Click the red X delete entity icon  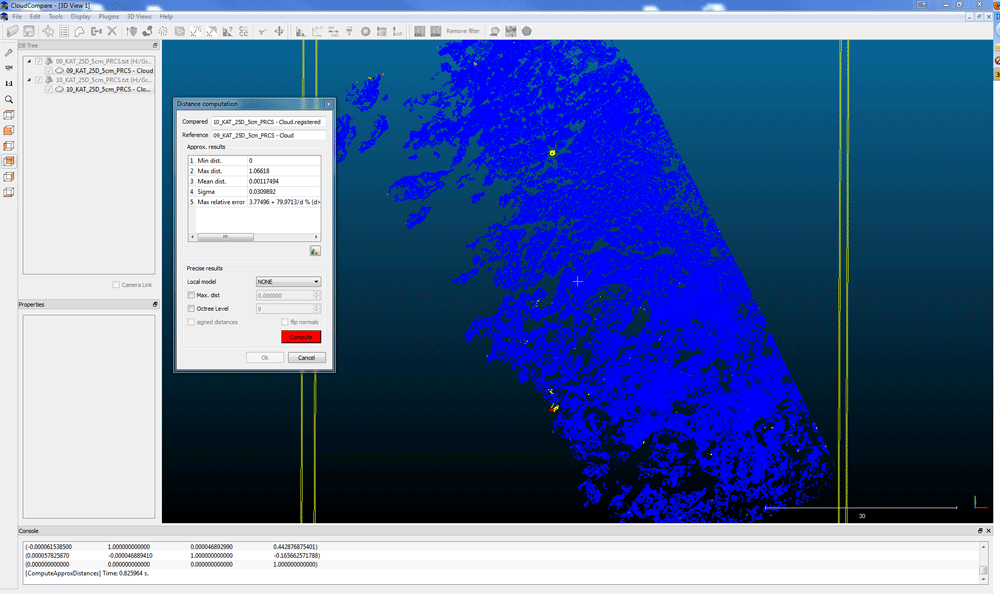(112, 31)
